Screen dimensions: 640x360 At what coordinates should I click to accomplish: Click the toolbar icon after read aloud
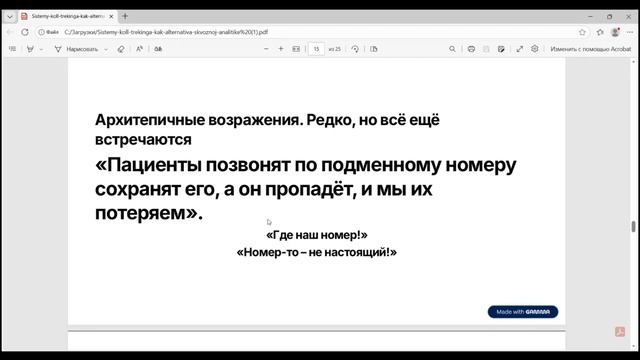click(158, 49)
